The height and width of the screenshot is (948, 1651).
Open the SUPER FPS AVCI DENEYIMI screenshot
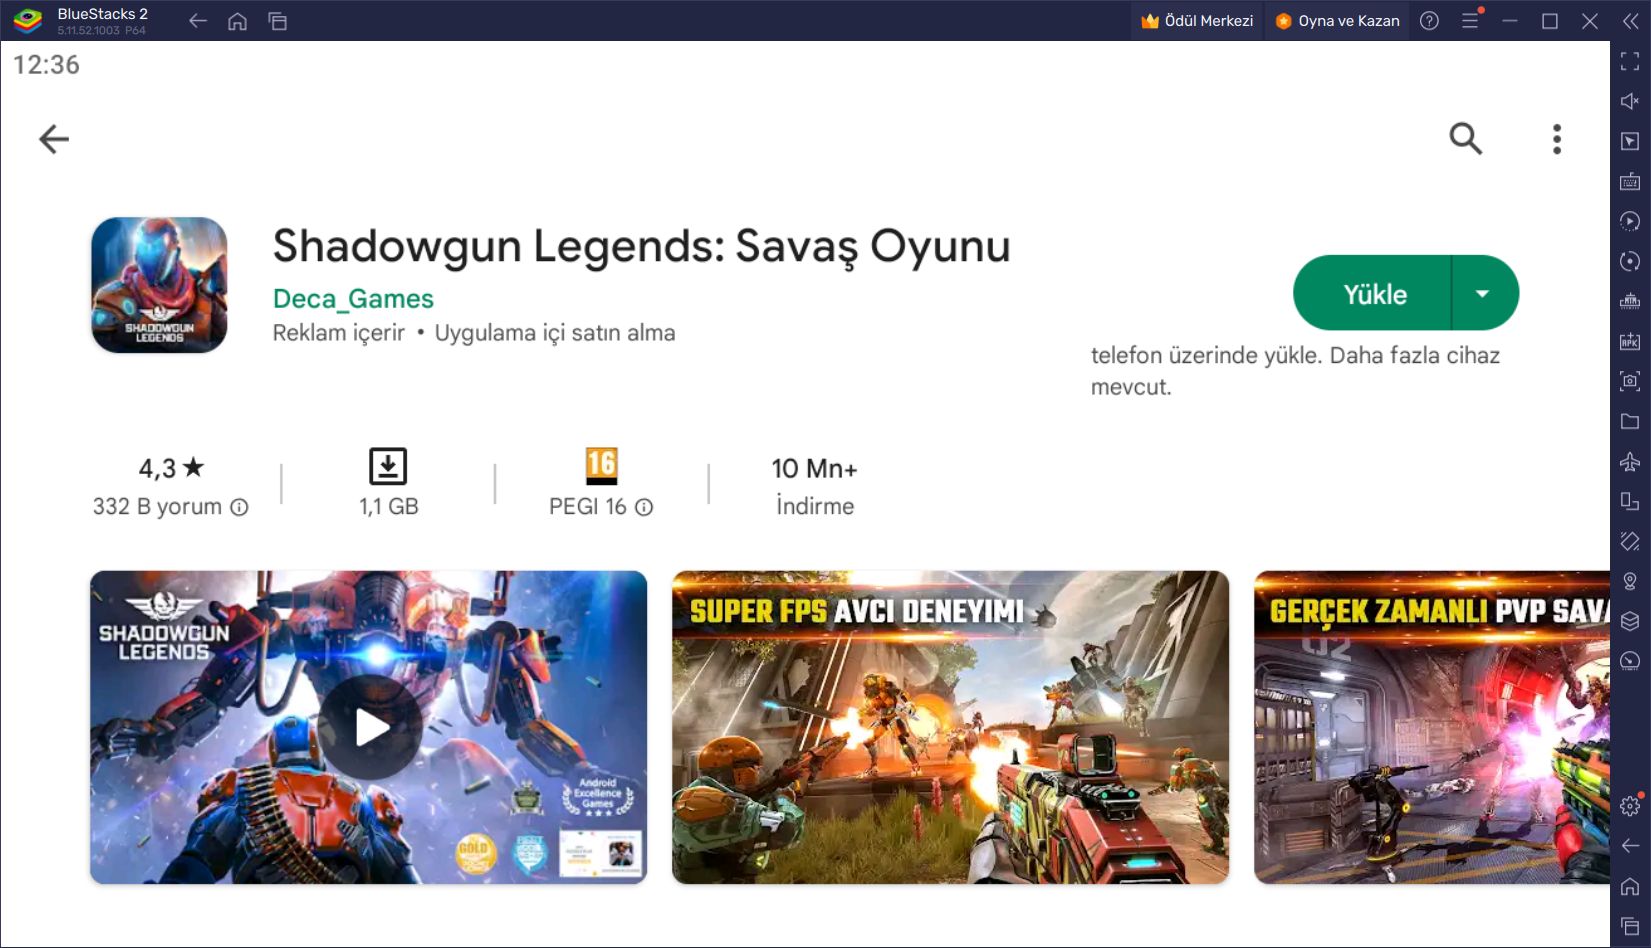tap(950, 727)
